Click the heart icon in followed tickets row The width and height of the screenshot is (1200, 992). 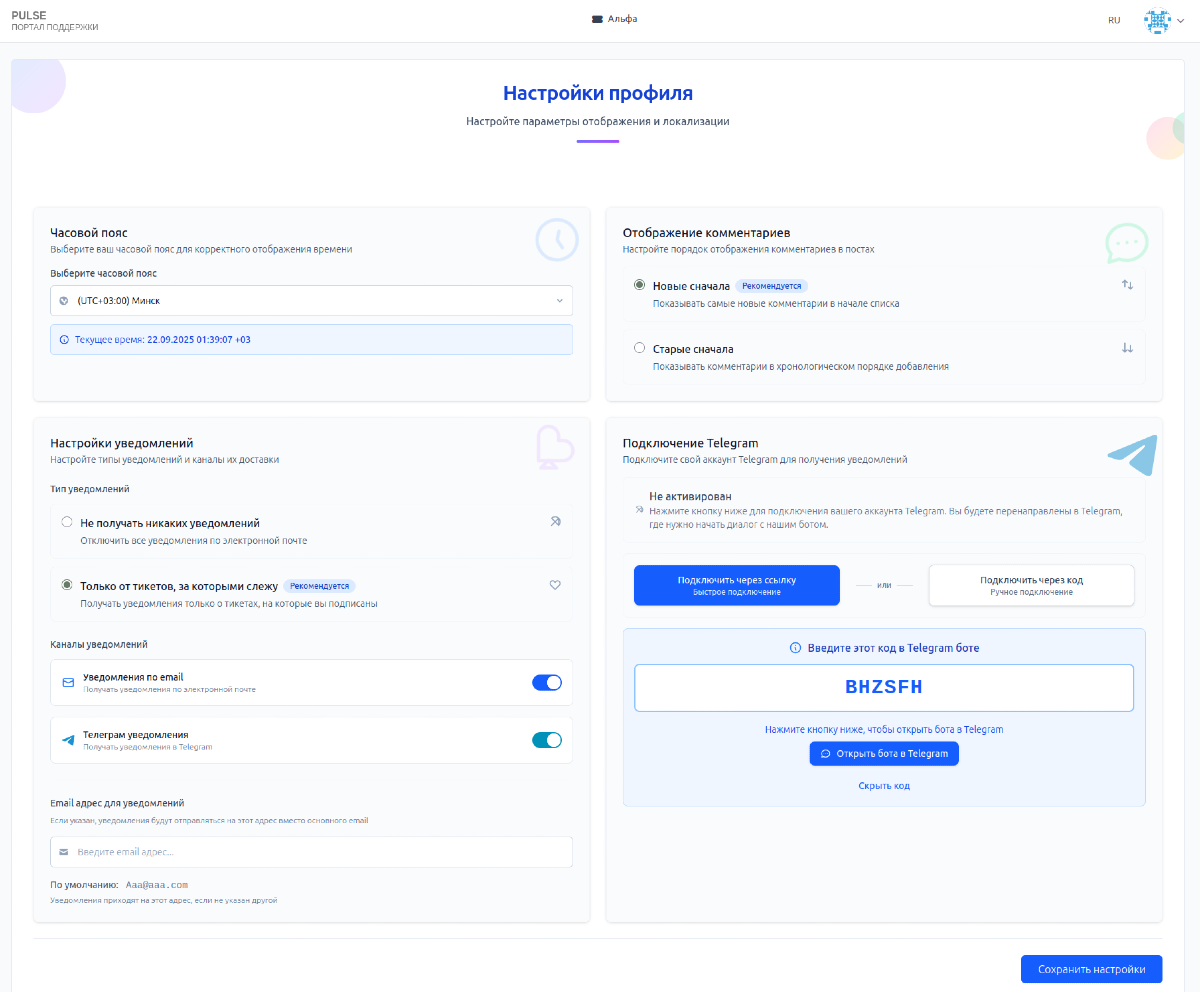click(555, 585)
